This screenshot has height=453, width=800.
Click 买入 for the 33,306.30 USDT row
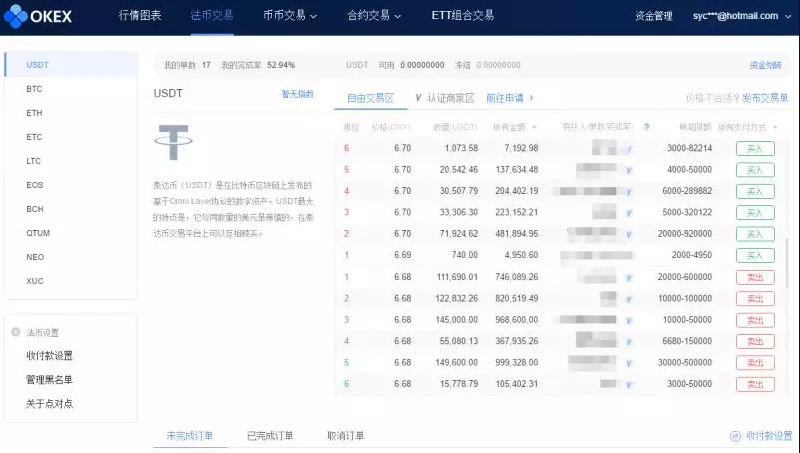[x=755, y=213]
